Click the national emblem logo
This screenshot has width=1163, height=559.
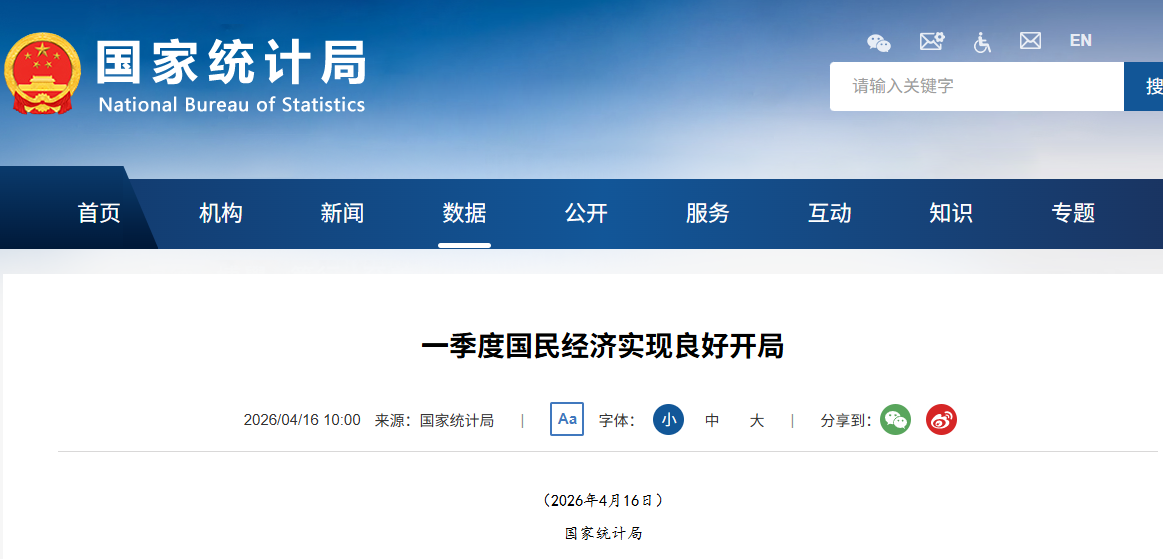(x=42, y=73)
